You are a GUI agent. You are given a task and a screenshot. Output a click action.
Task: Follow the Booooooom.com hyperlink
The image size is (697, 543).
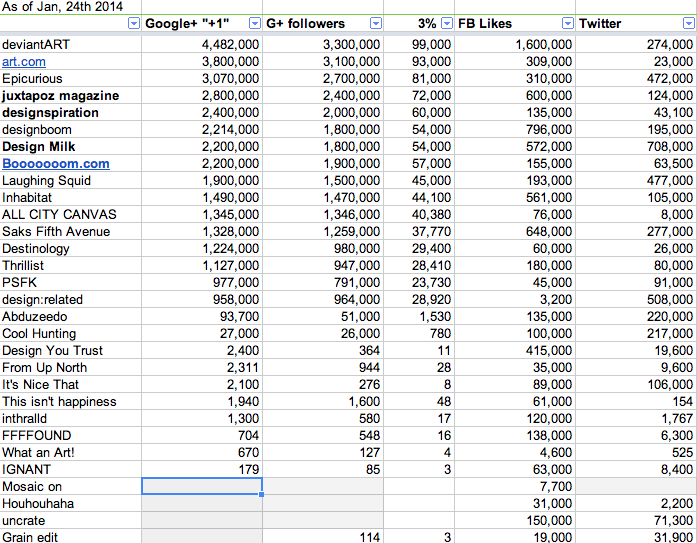[x=56, y=164]
